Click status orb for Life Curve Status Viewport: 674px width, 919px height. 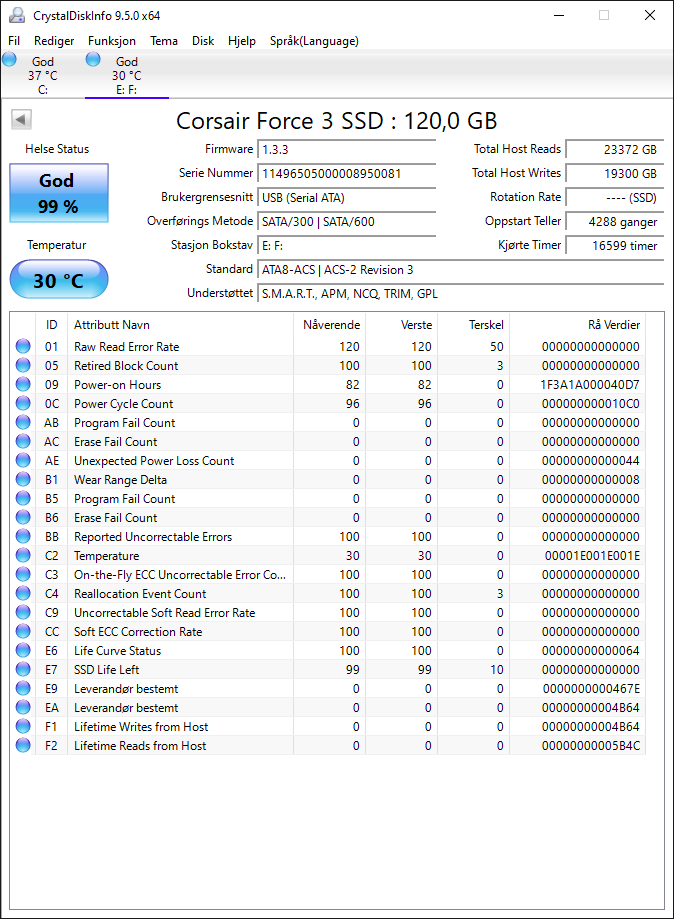point(23,651)
